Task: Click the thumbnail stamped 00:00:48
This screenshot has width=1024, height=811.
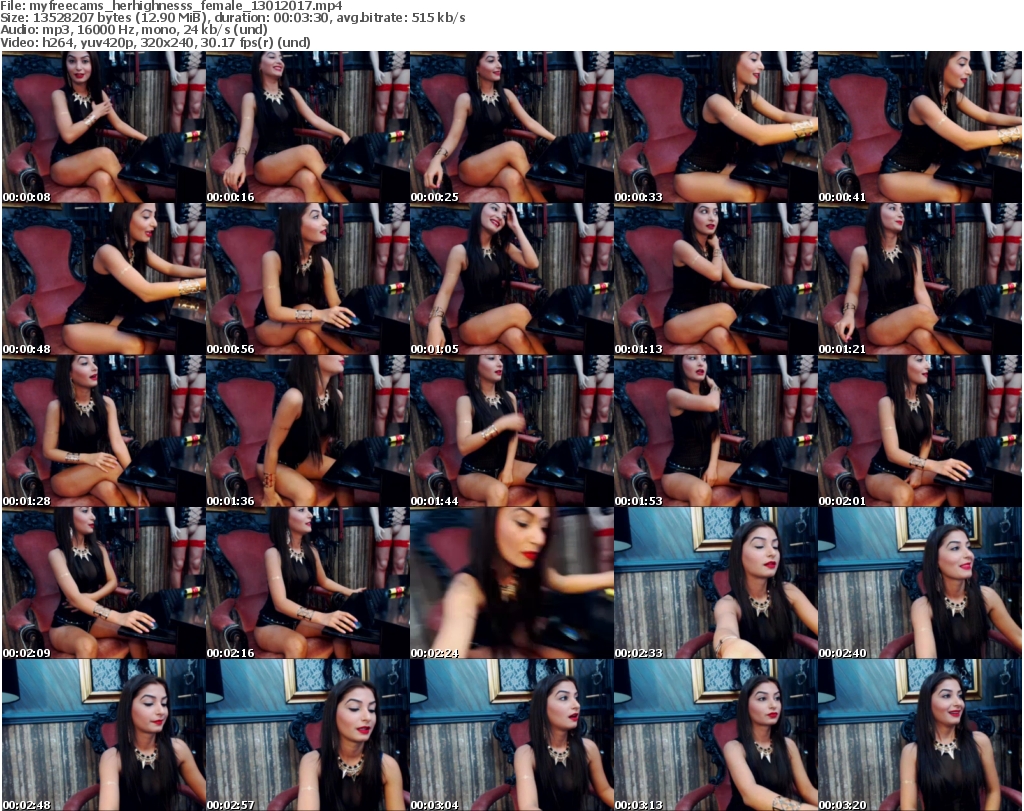Action: point(104,279)
